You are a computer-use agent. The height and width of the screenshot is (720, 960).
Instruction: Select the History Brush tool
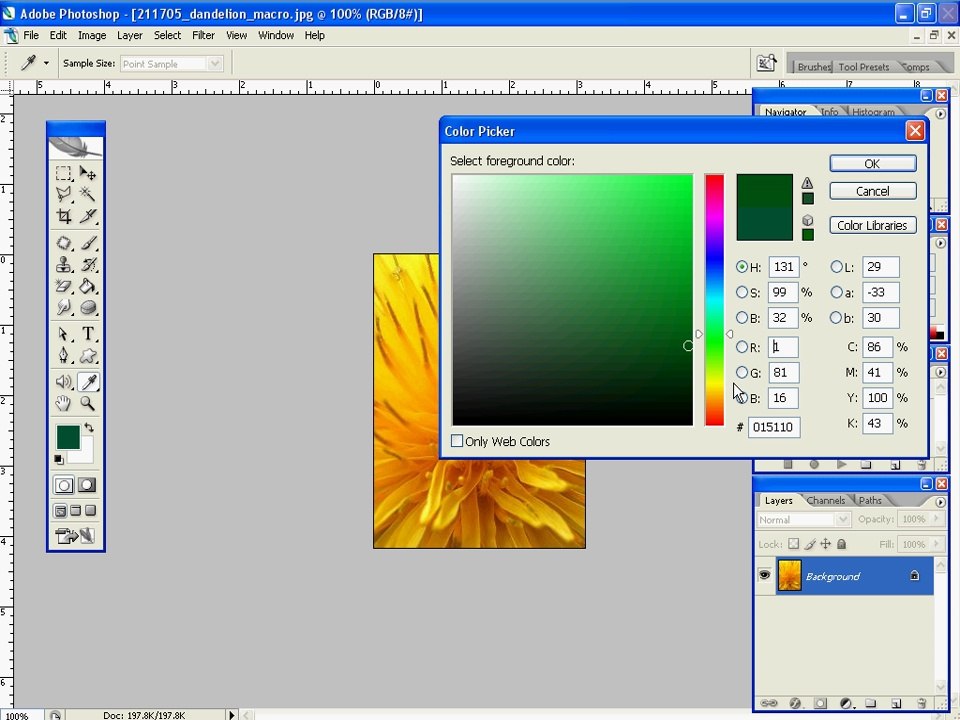(88, 264)
